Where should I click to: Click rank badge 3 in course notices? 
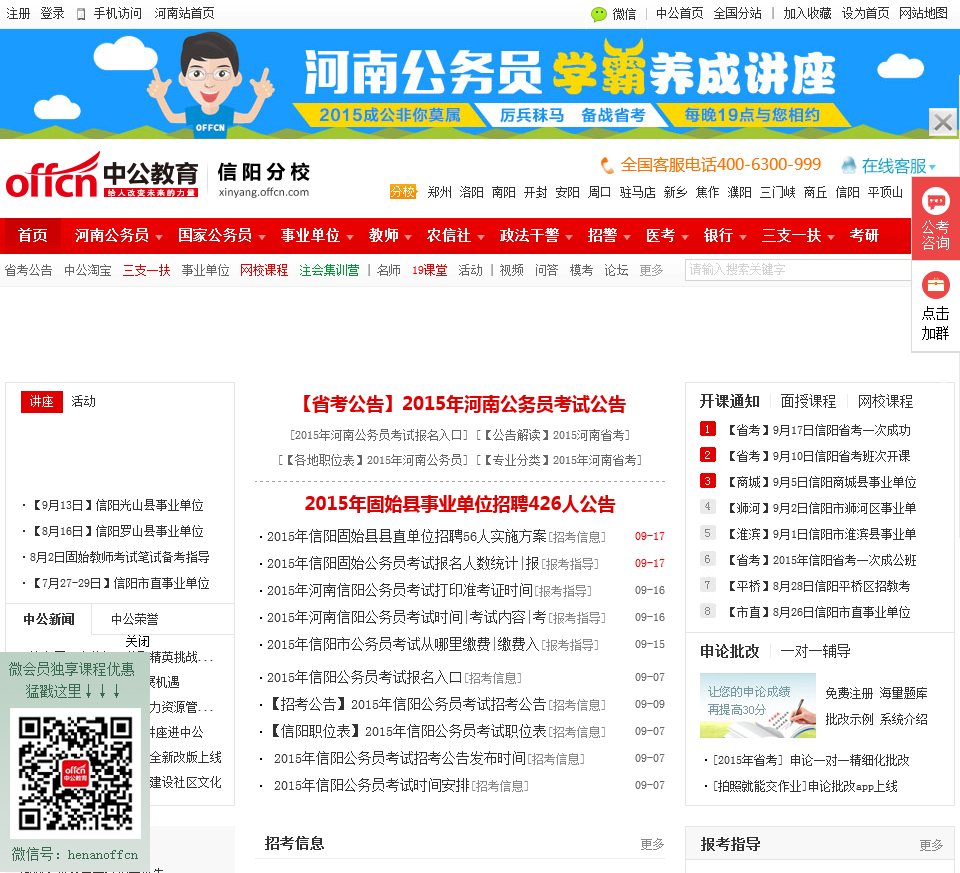pos(708,481)
